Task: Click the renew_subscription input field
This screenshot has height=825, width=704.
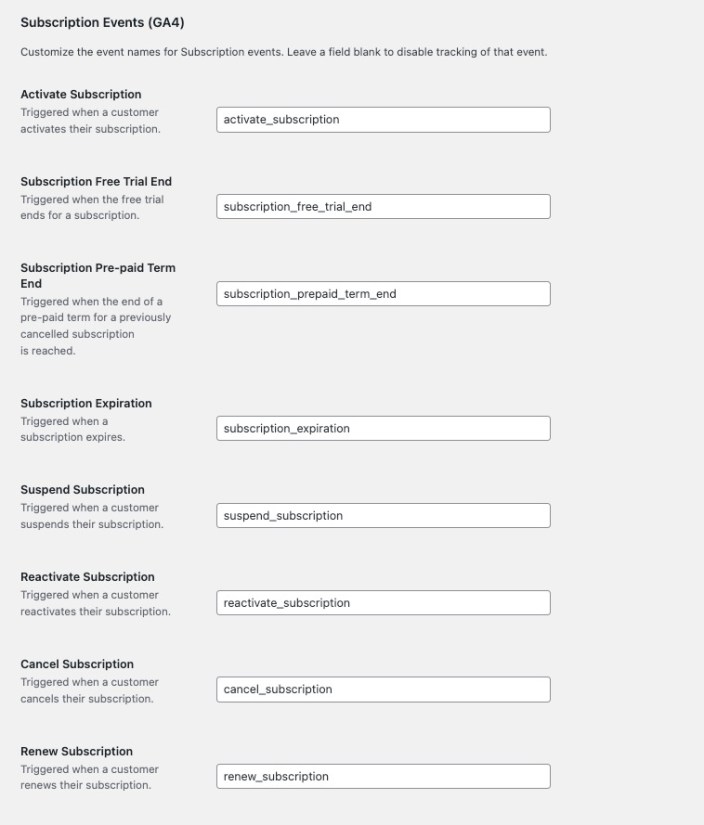Action: (x=383, y=776)
